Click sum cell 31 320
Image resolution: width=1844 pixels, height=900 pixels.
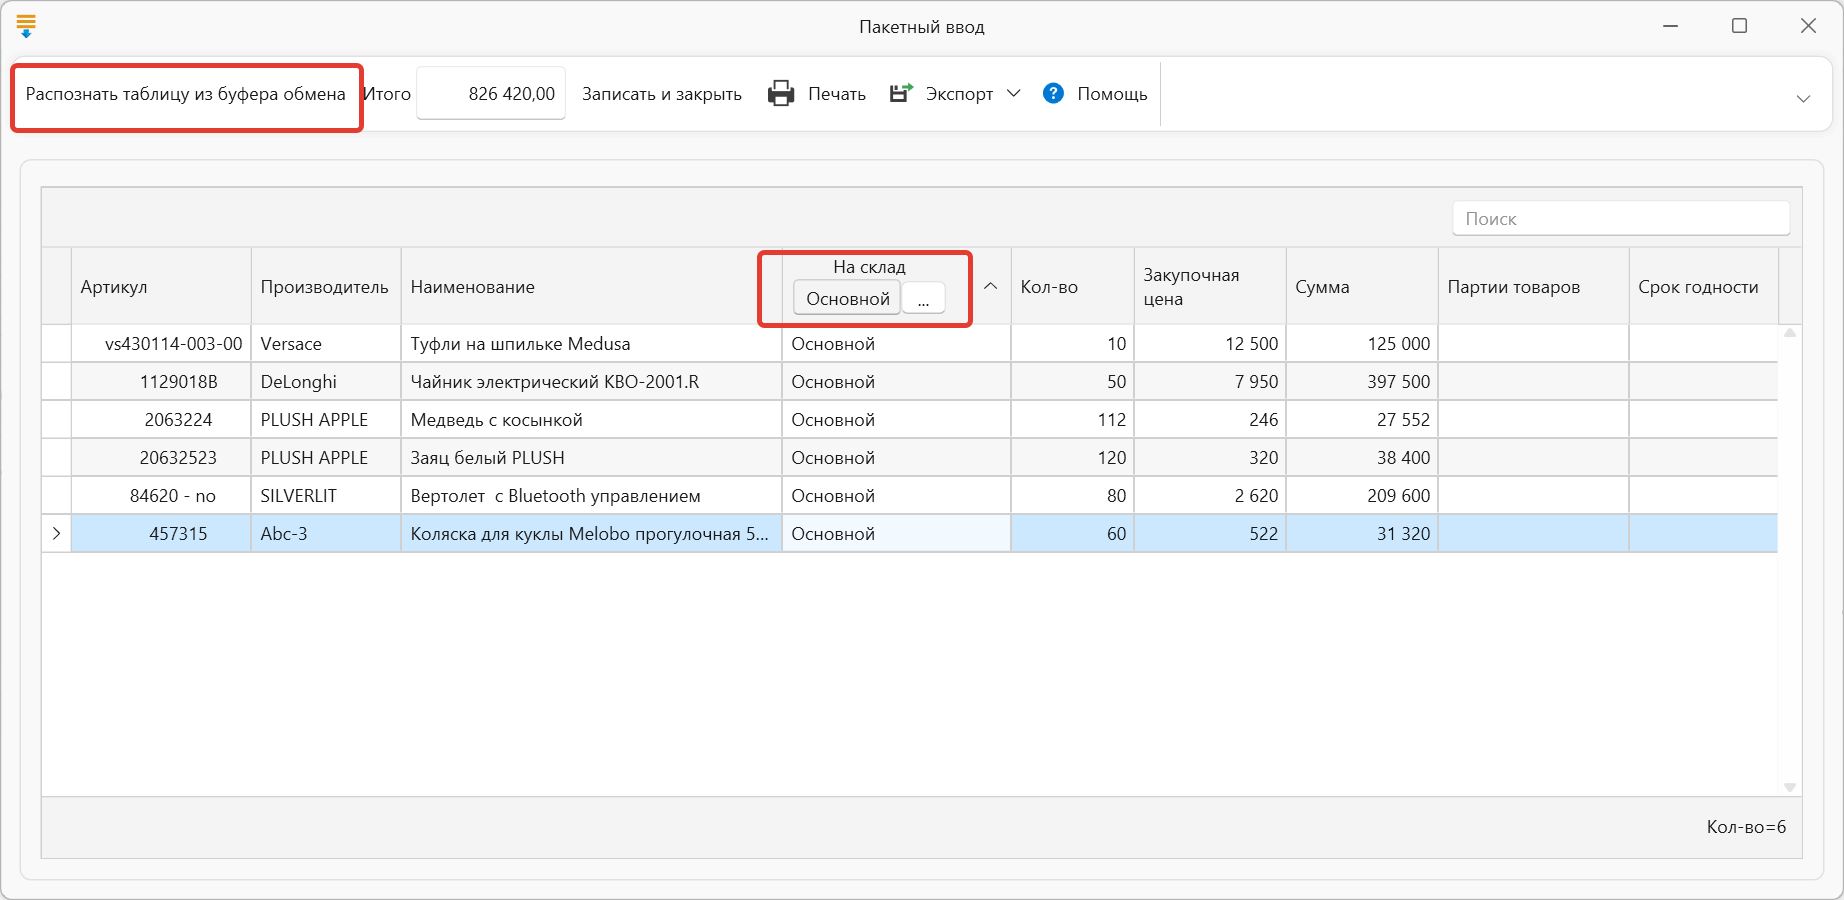(1362, 533)
